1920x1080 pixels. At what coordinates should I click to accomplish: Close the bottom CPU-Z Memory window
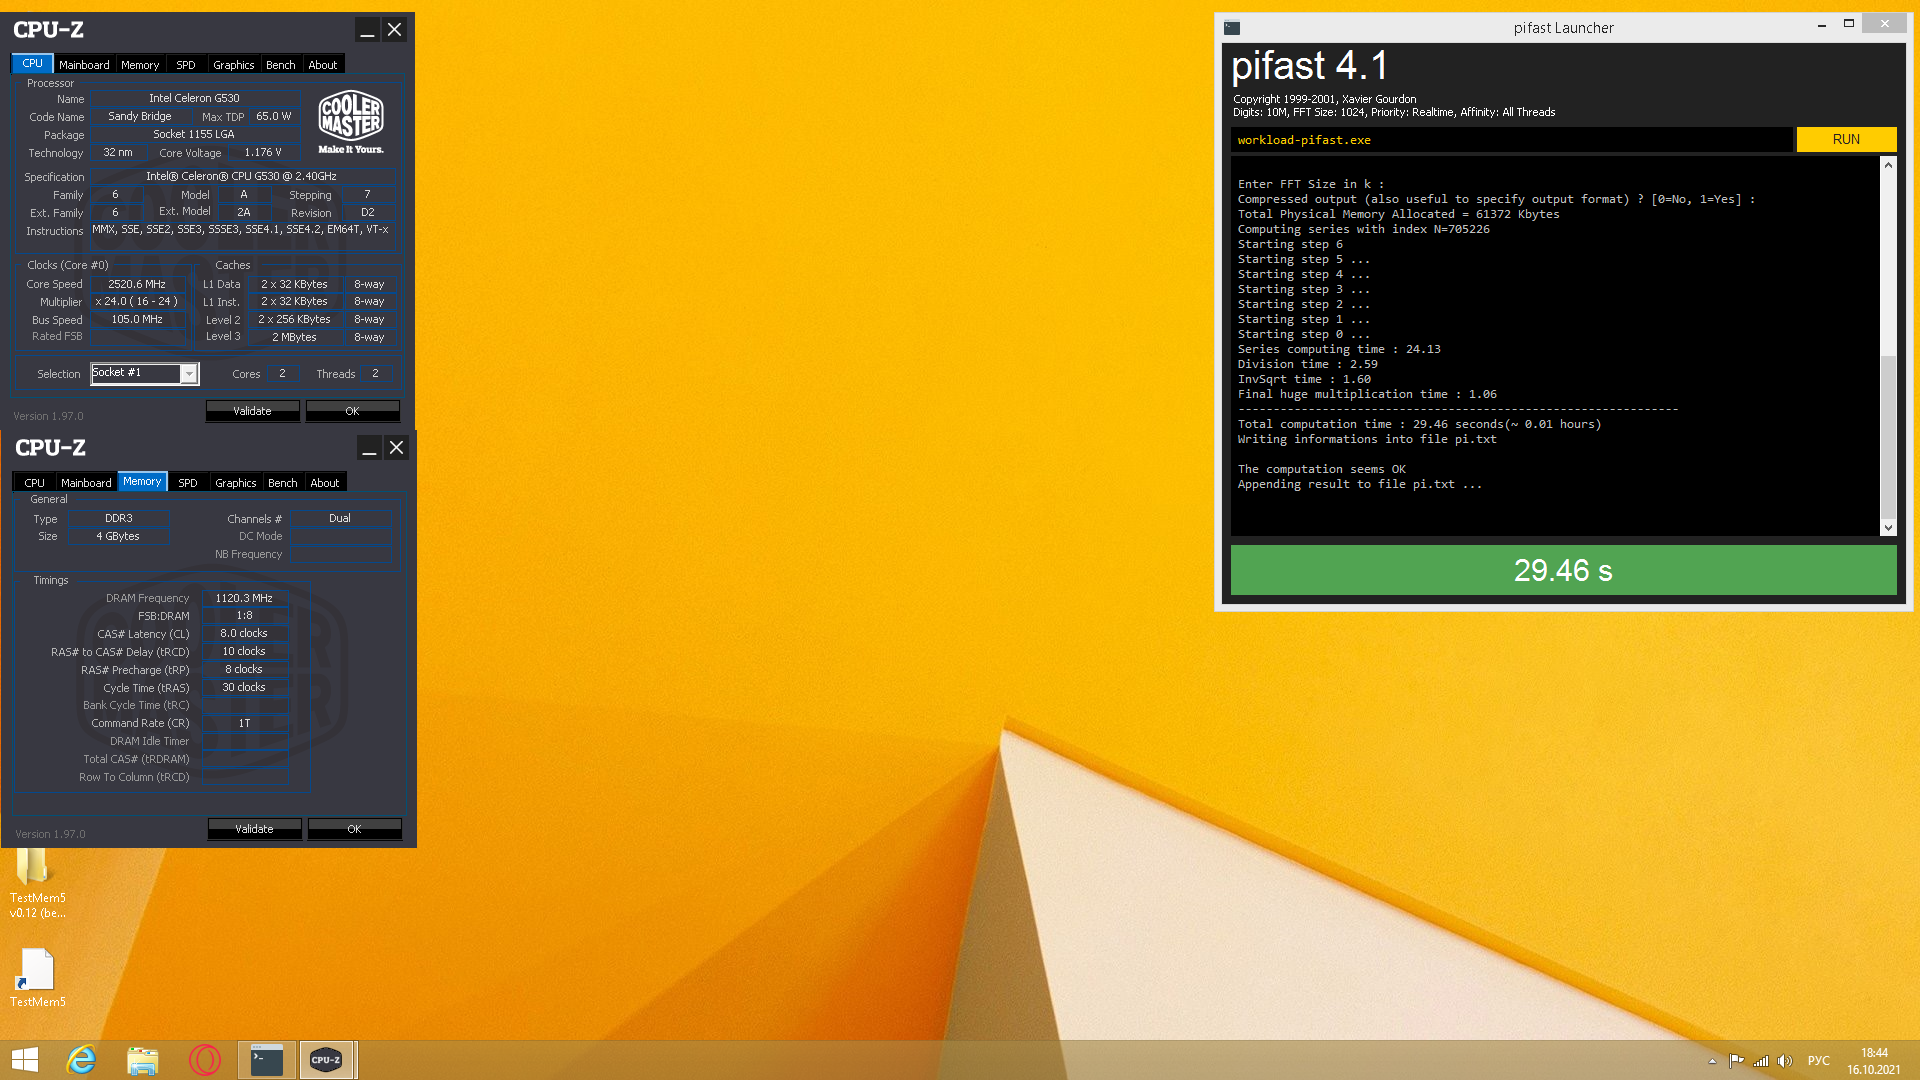coord(397,448)
